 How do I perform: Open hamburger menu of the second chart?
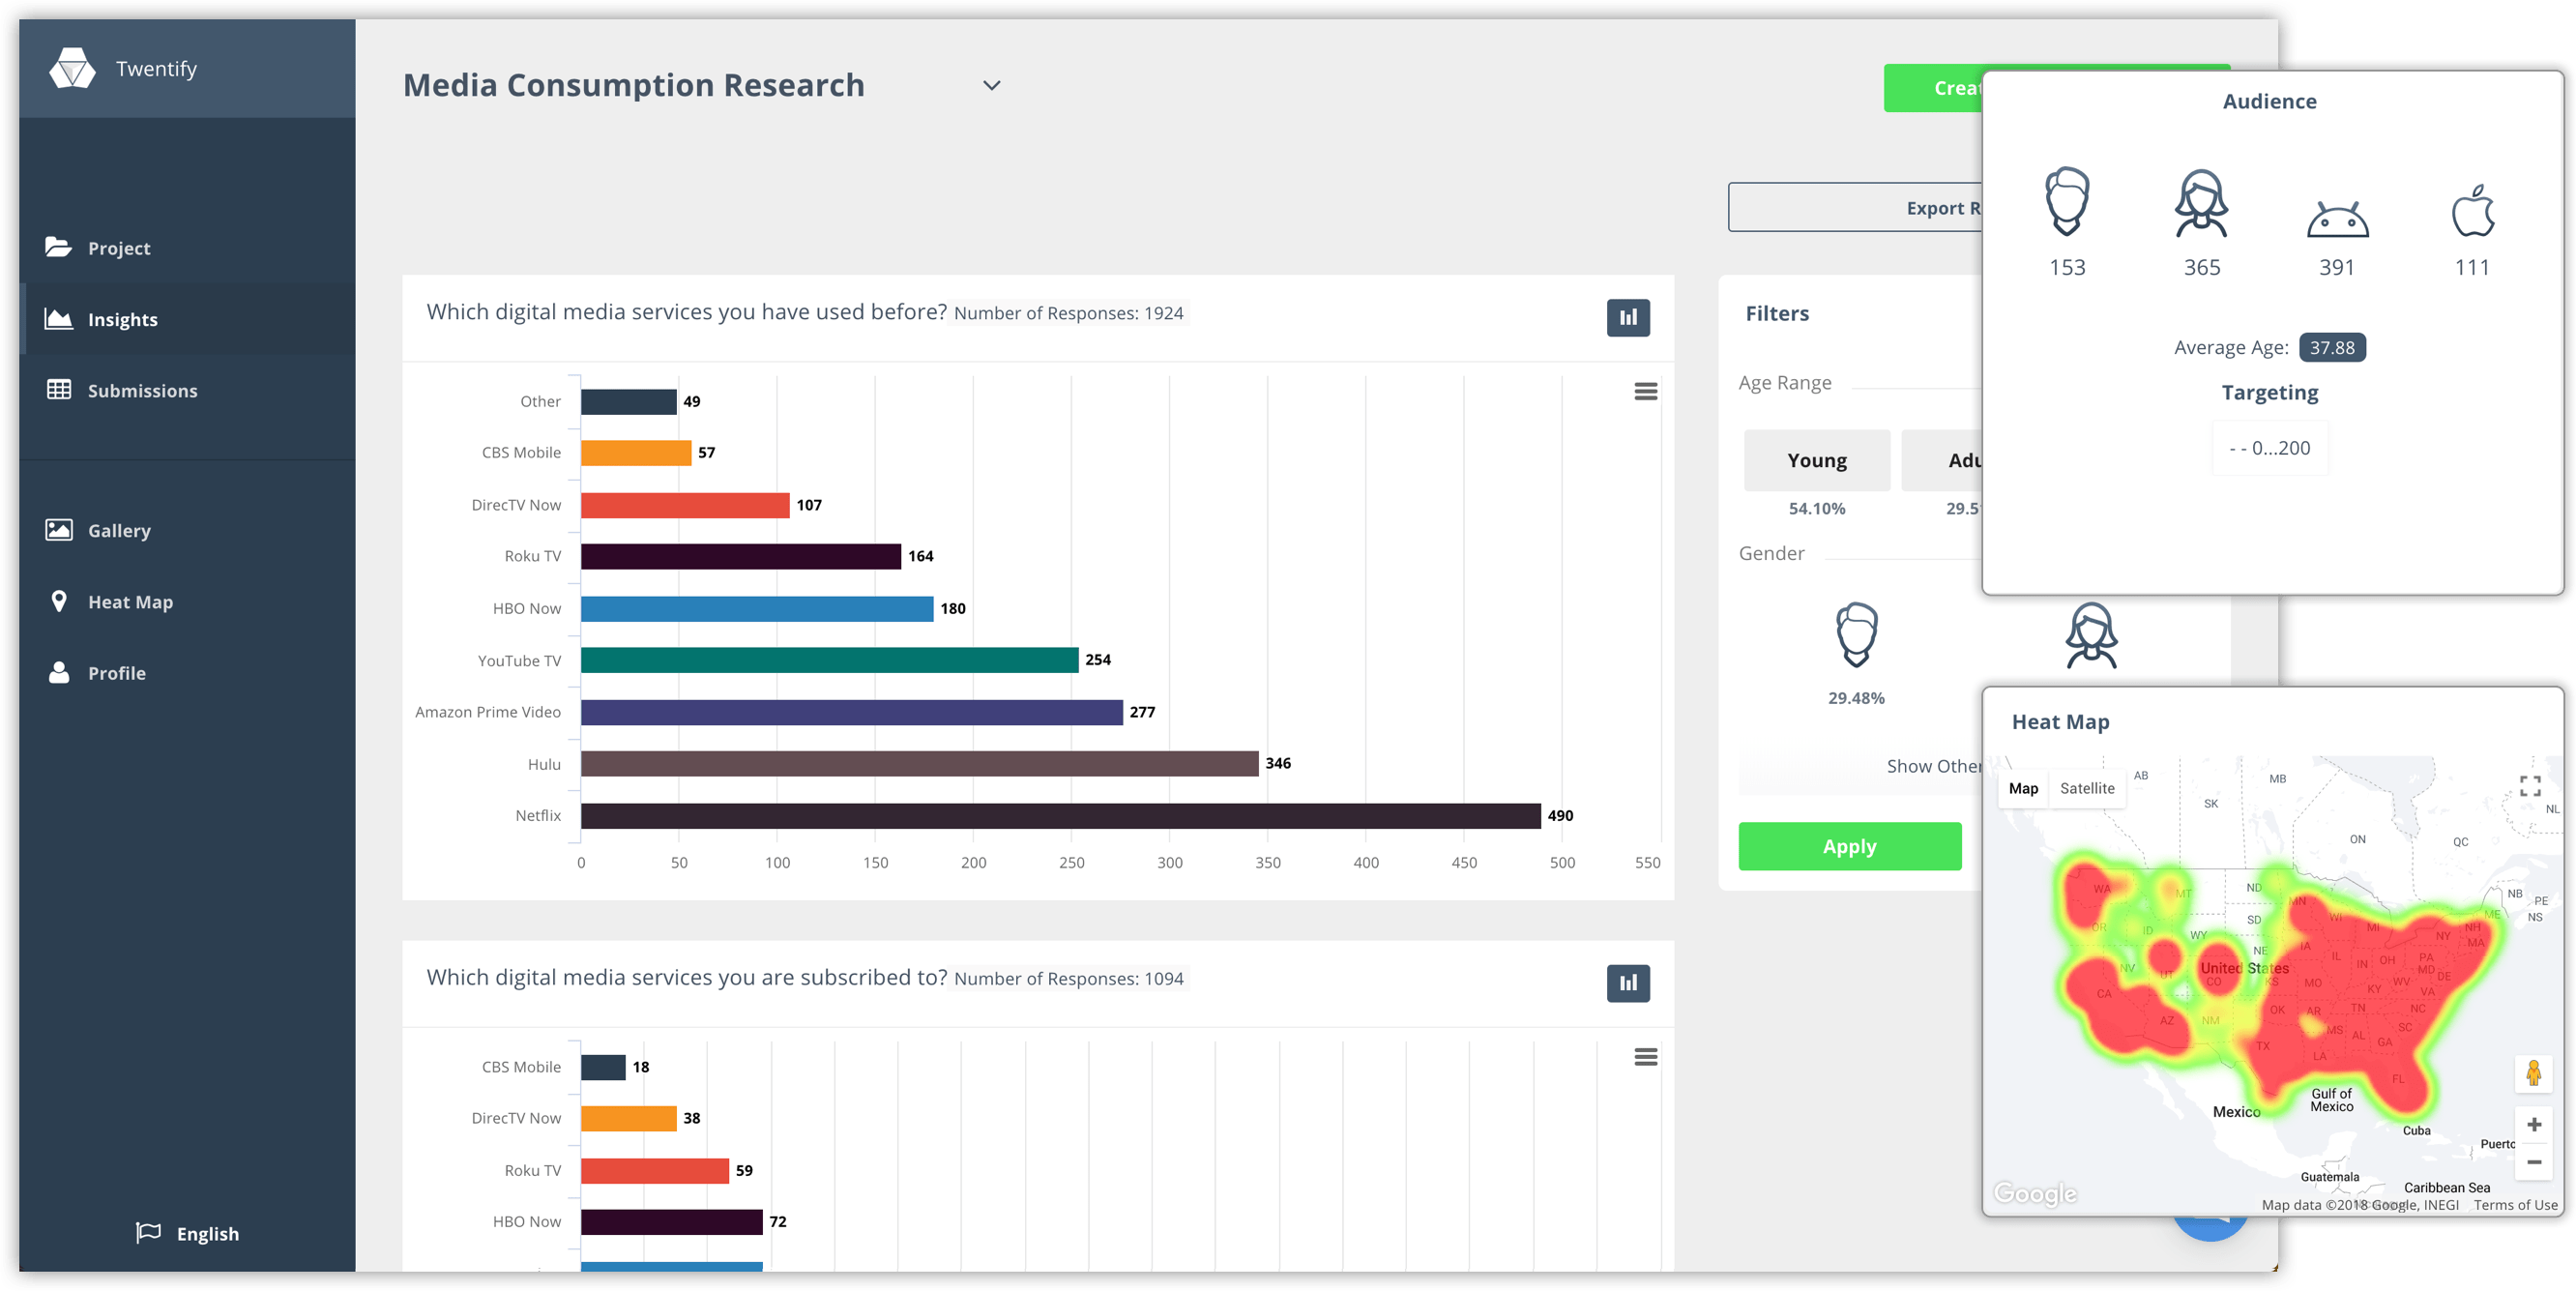coord(1645,1056)
